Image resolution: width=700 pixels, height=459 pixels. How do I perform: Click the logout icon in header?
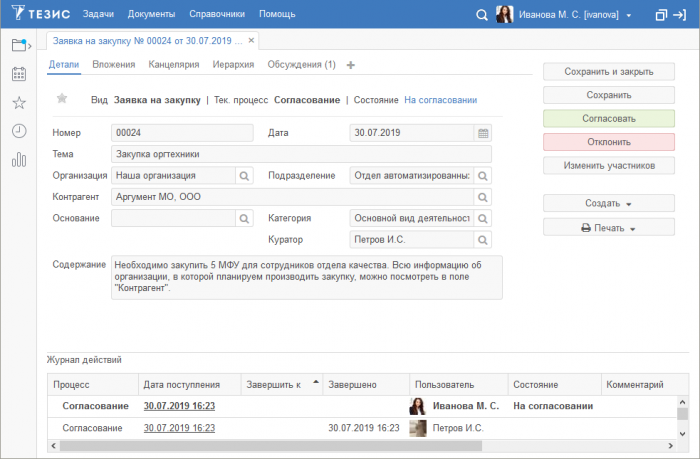click(685, 15)
